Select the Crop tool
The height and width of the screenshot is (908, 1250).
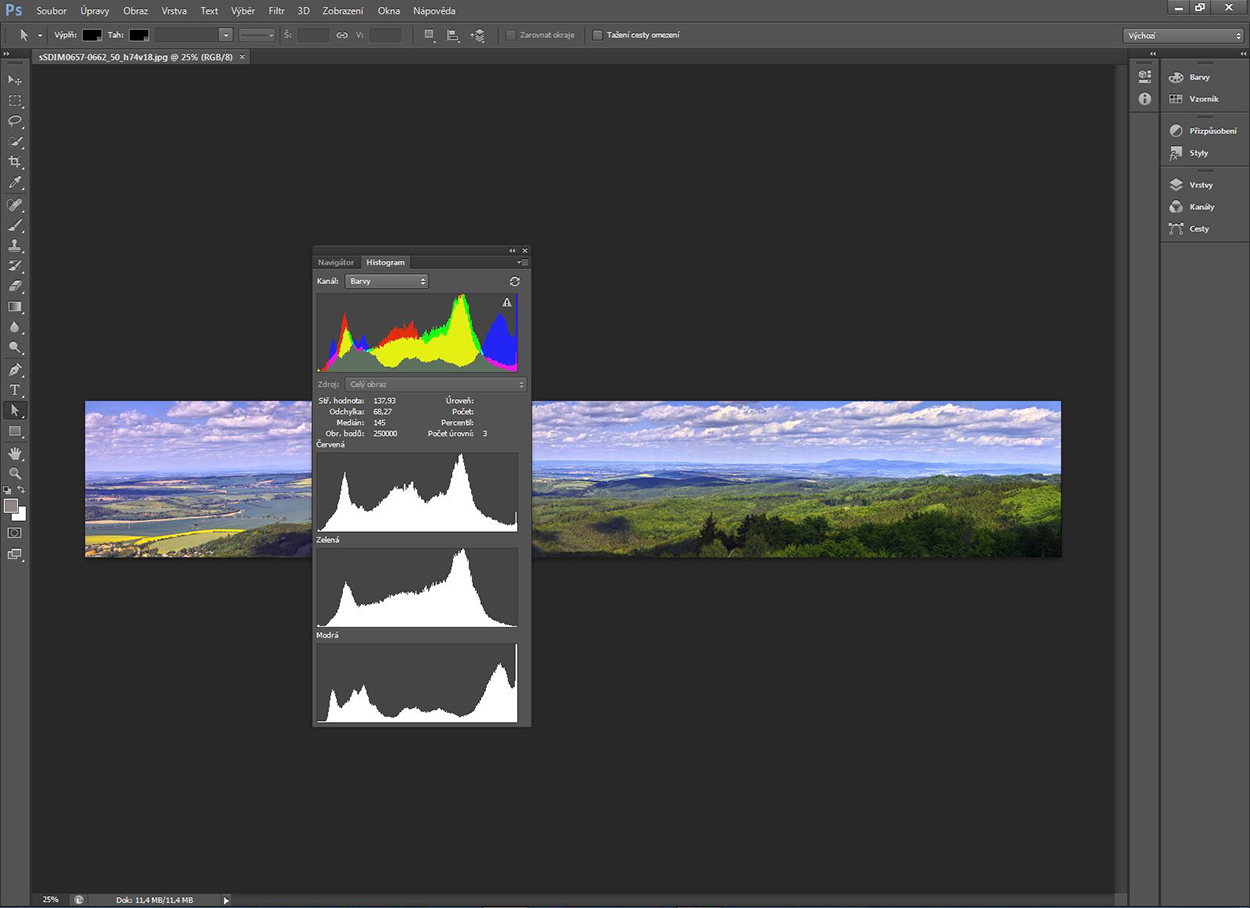point(15,162)
